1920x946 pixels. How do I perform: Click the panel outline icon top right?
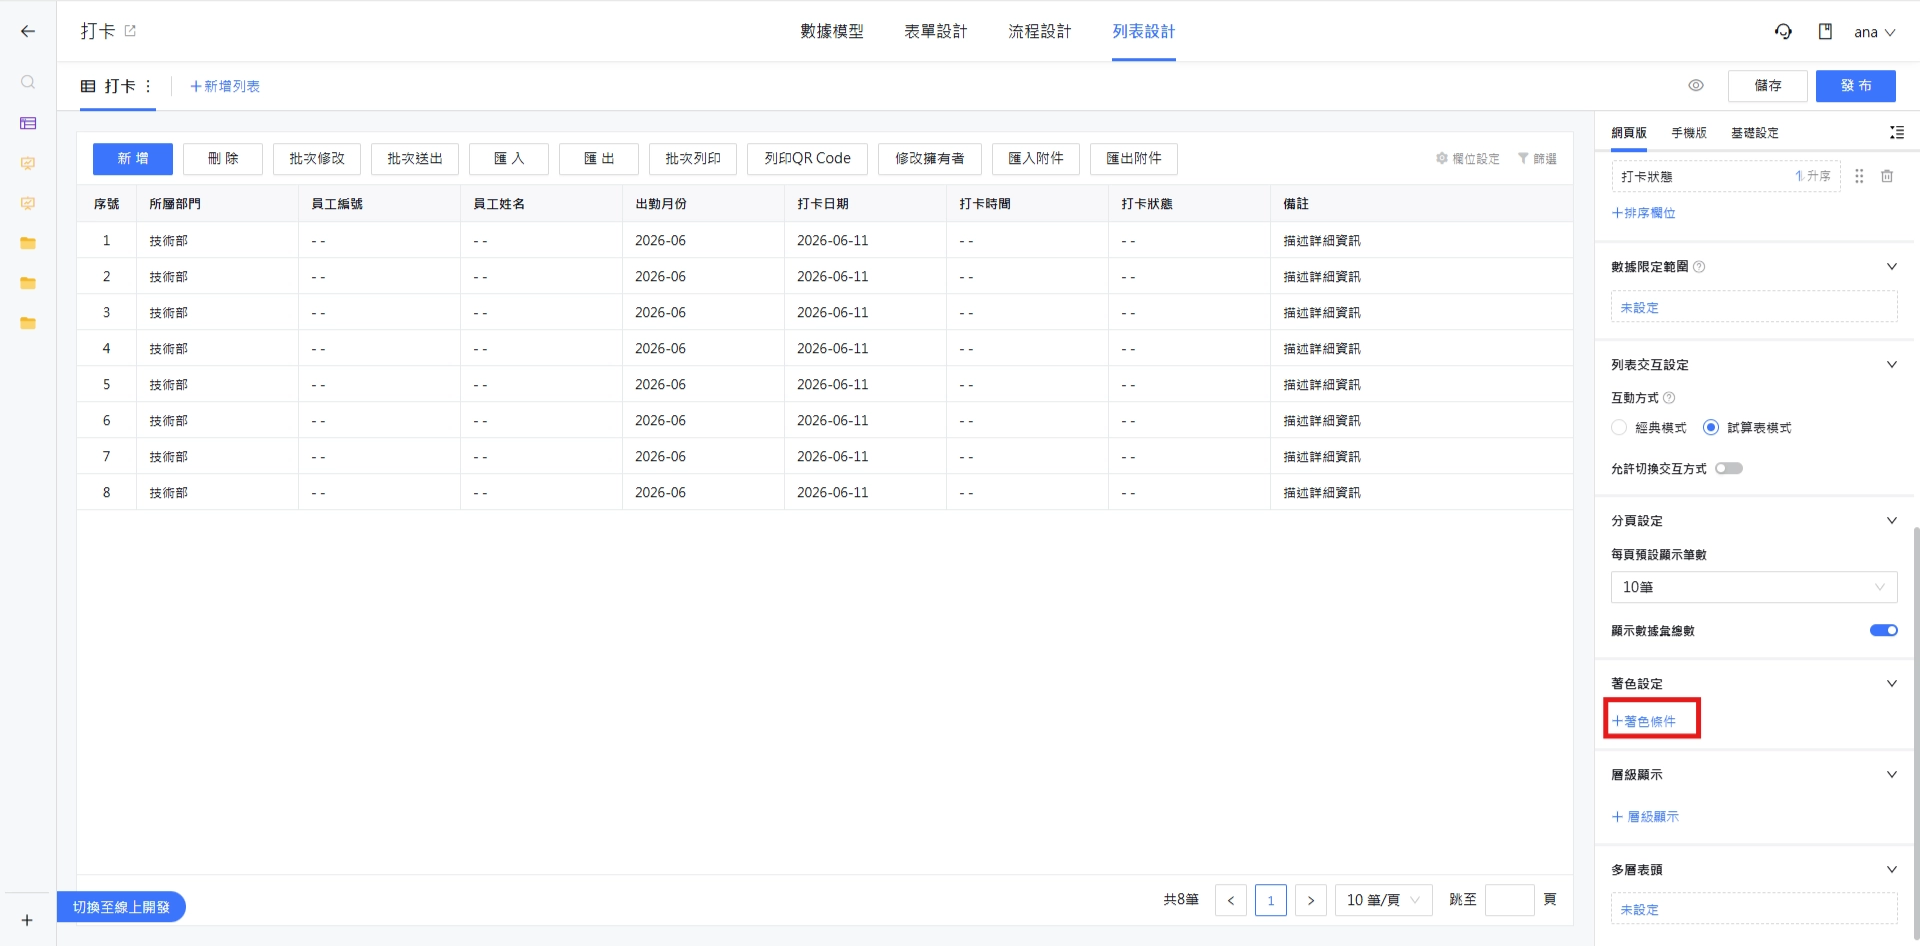pyautogui.click(x=1897, y=132)
